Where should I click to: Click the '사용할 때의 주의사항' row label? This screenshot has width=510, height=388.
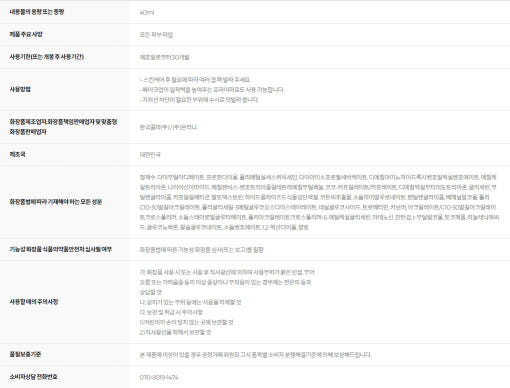click(x=34, y=302)
